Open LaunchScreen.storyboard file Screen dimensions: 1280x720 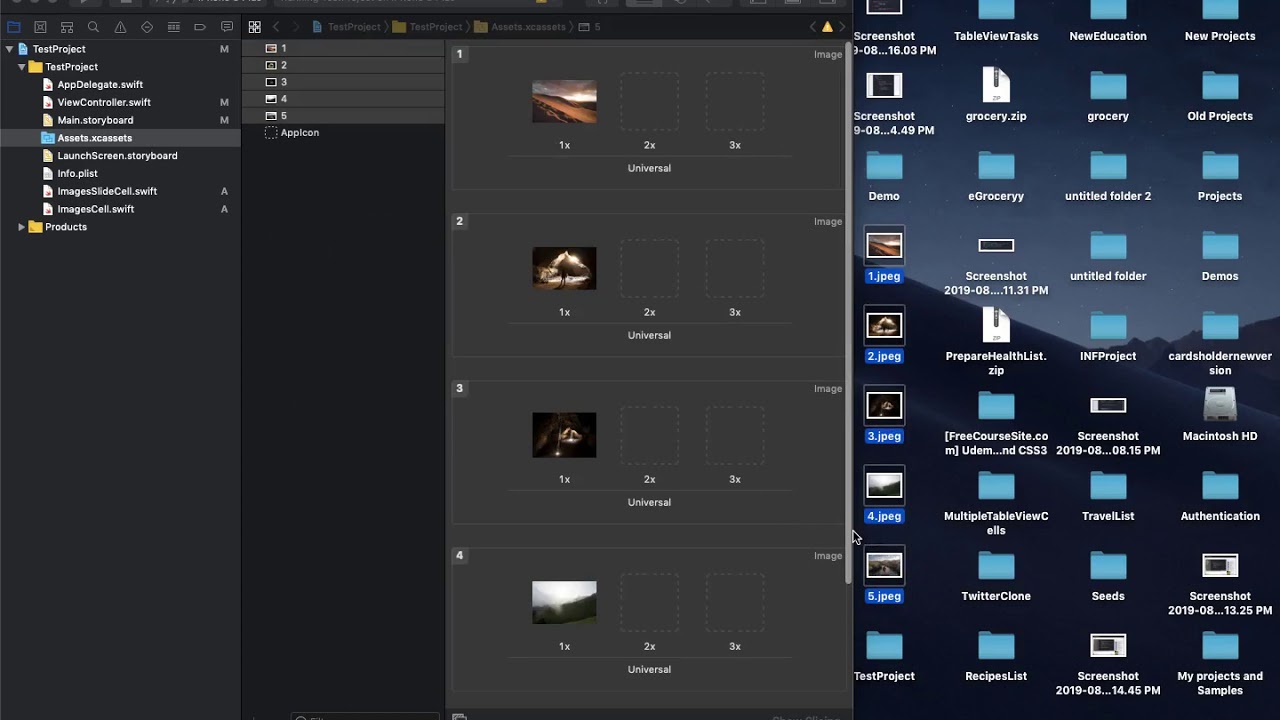point(117,156)
